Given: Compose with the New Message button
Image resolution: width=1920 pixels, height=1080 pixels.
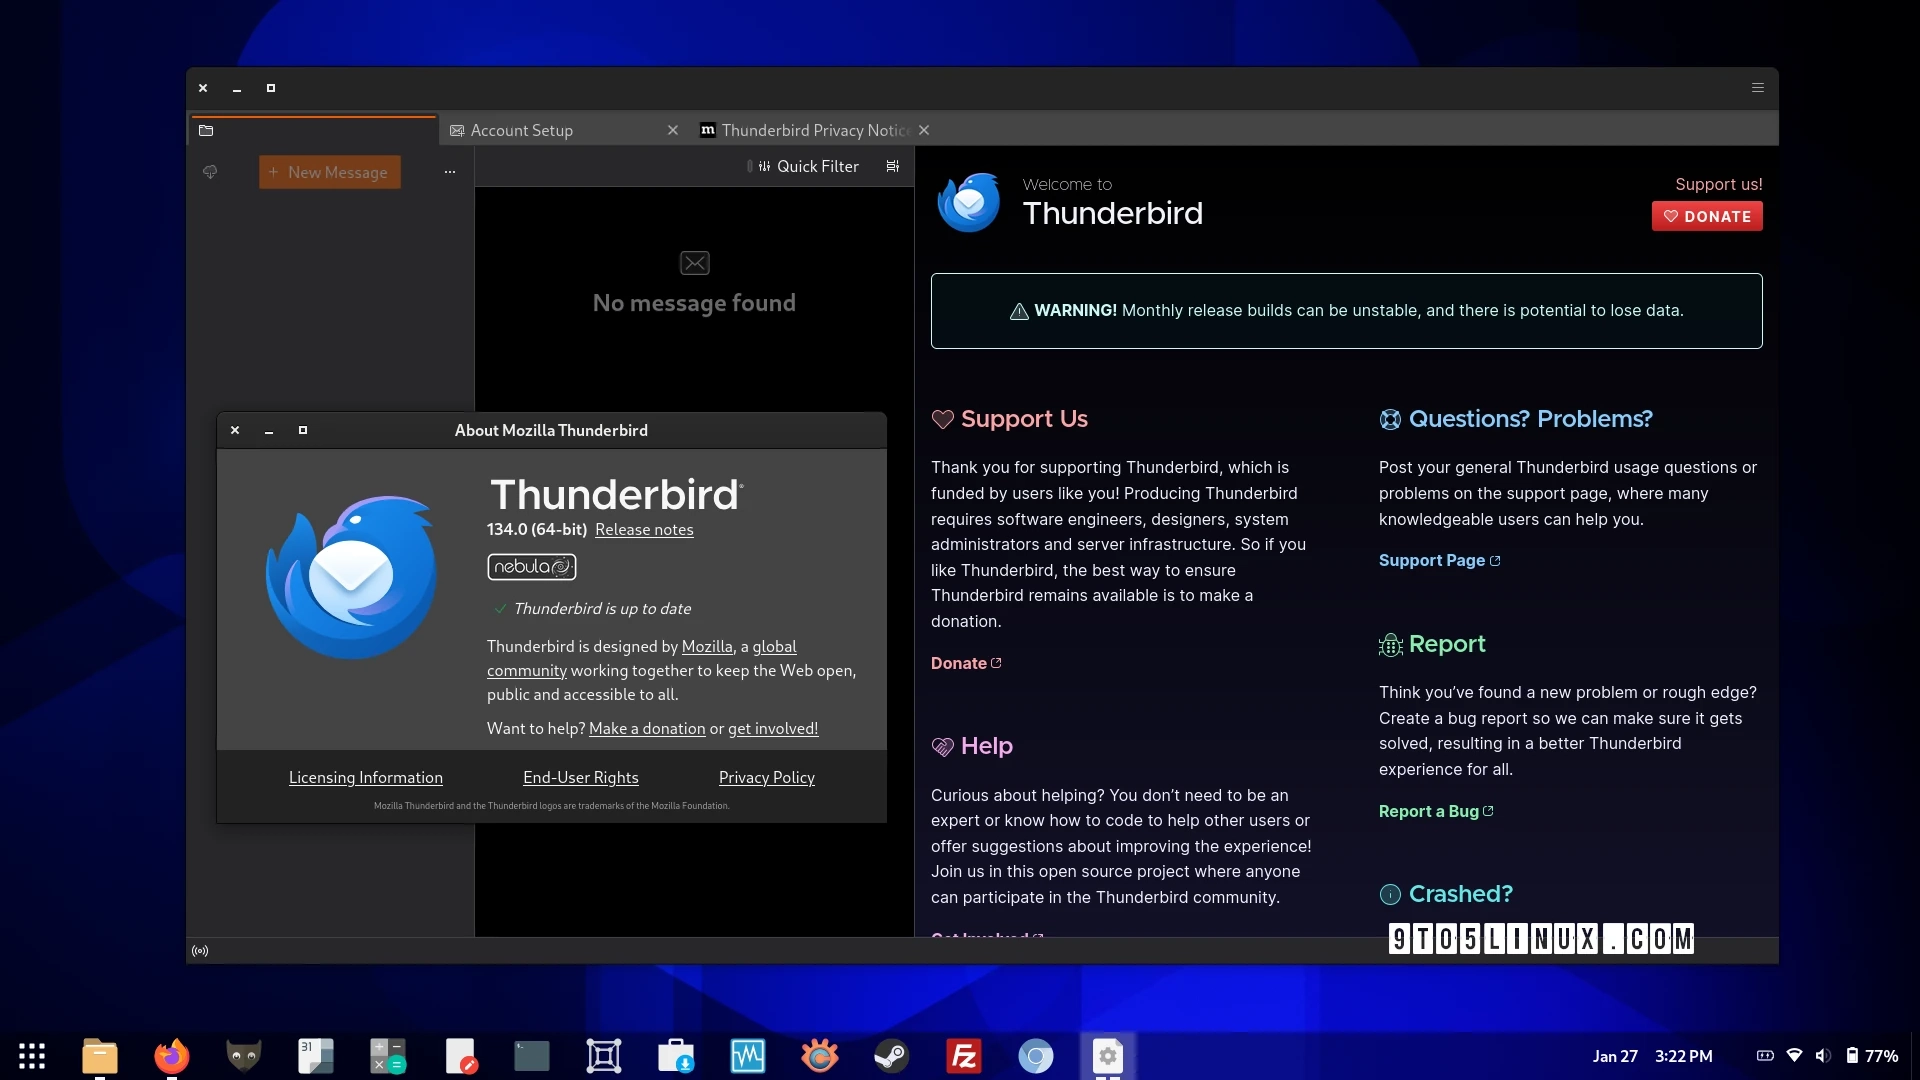Looking at the screenshot, I should coord(329,172).
